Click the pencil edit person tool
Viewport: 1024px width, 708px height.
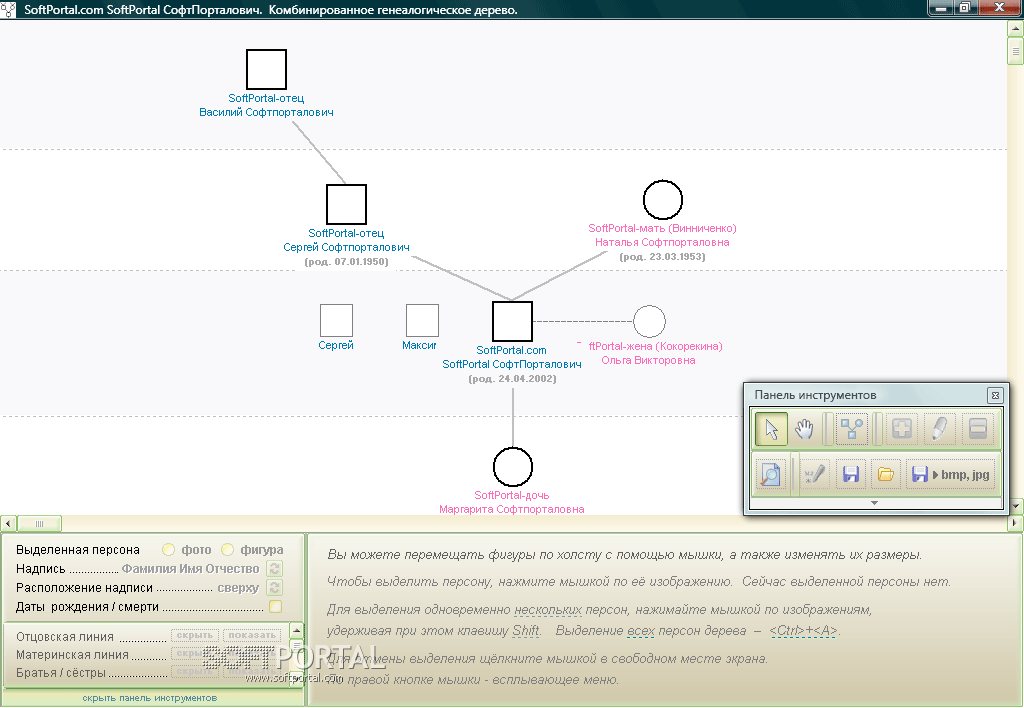coord(939,429)
